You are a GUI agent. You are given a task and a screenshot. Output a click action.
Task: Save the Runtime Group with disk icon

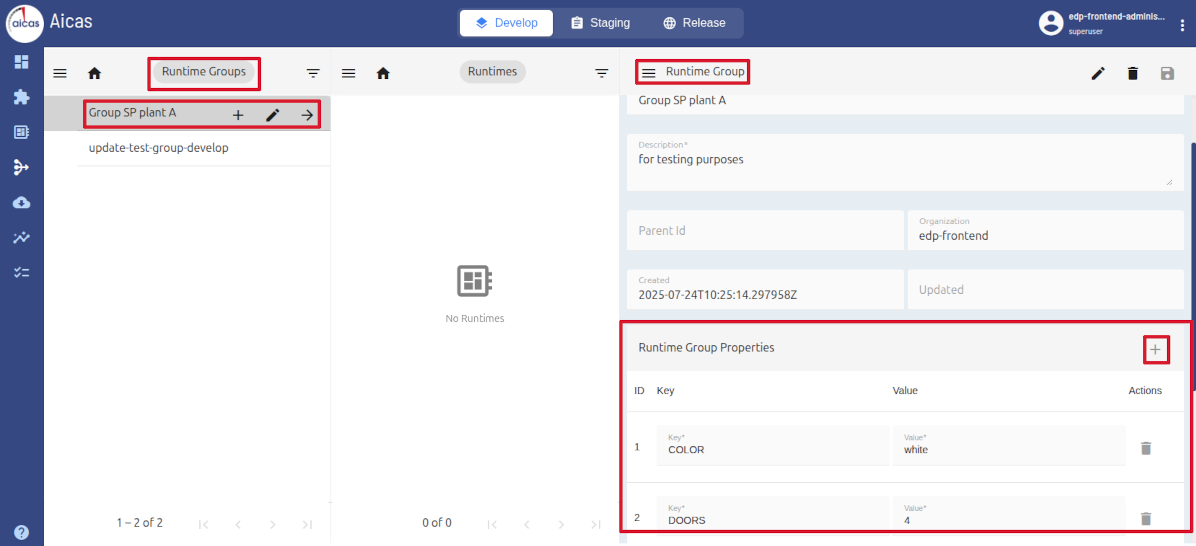point(1167,73)
